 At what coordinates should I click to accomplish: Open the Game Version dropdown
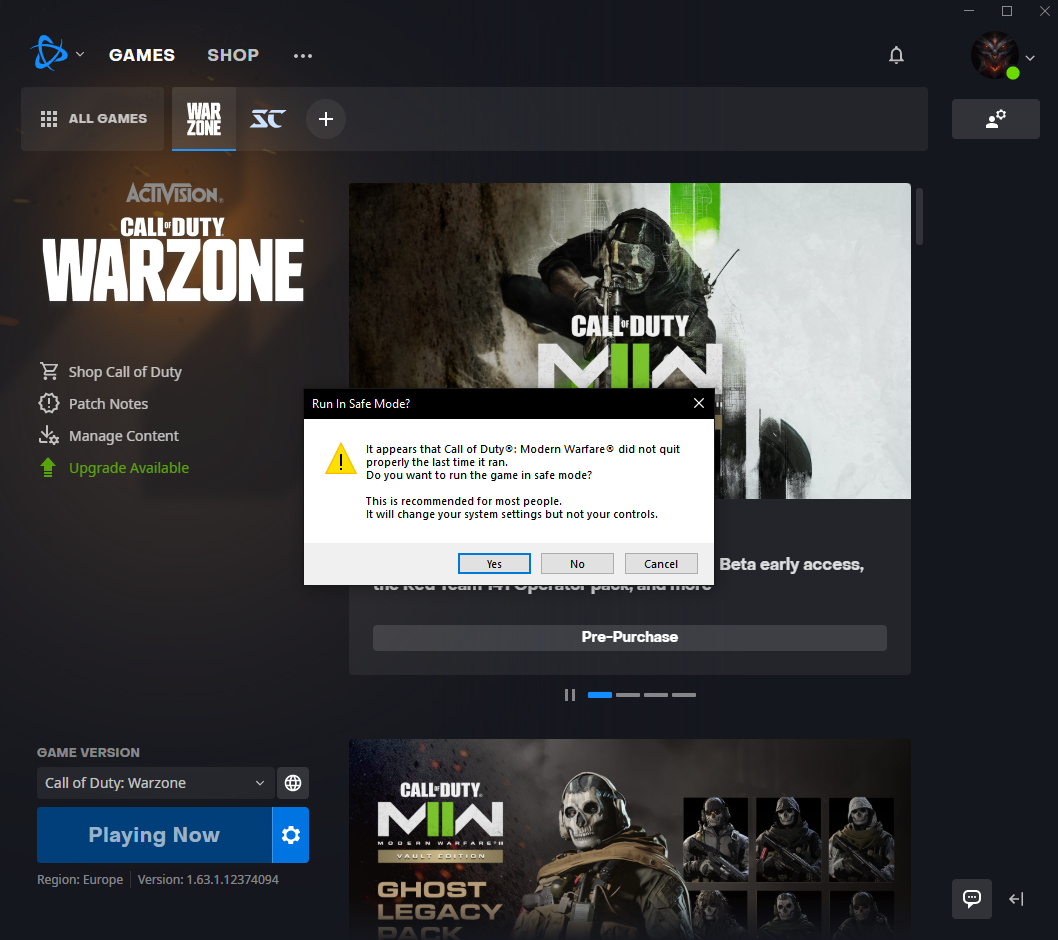(x=156, y=783)
